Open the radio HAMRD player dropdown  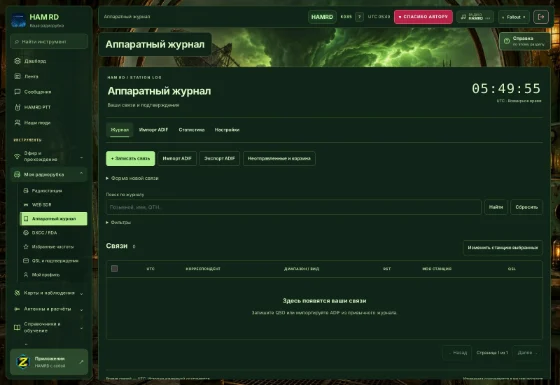coord(475,17)
